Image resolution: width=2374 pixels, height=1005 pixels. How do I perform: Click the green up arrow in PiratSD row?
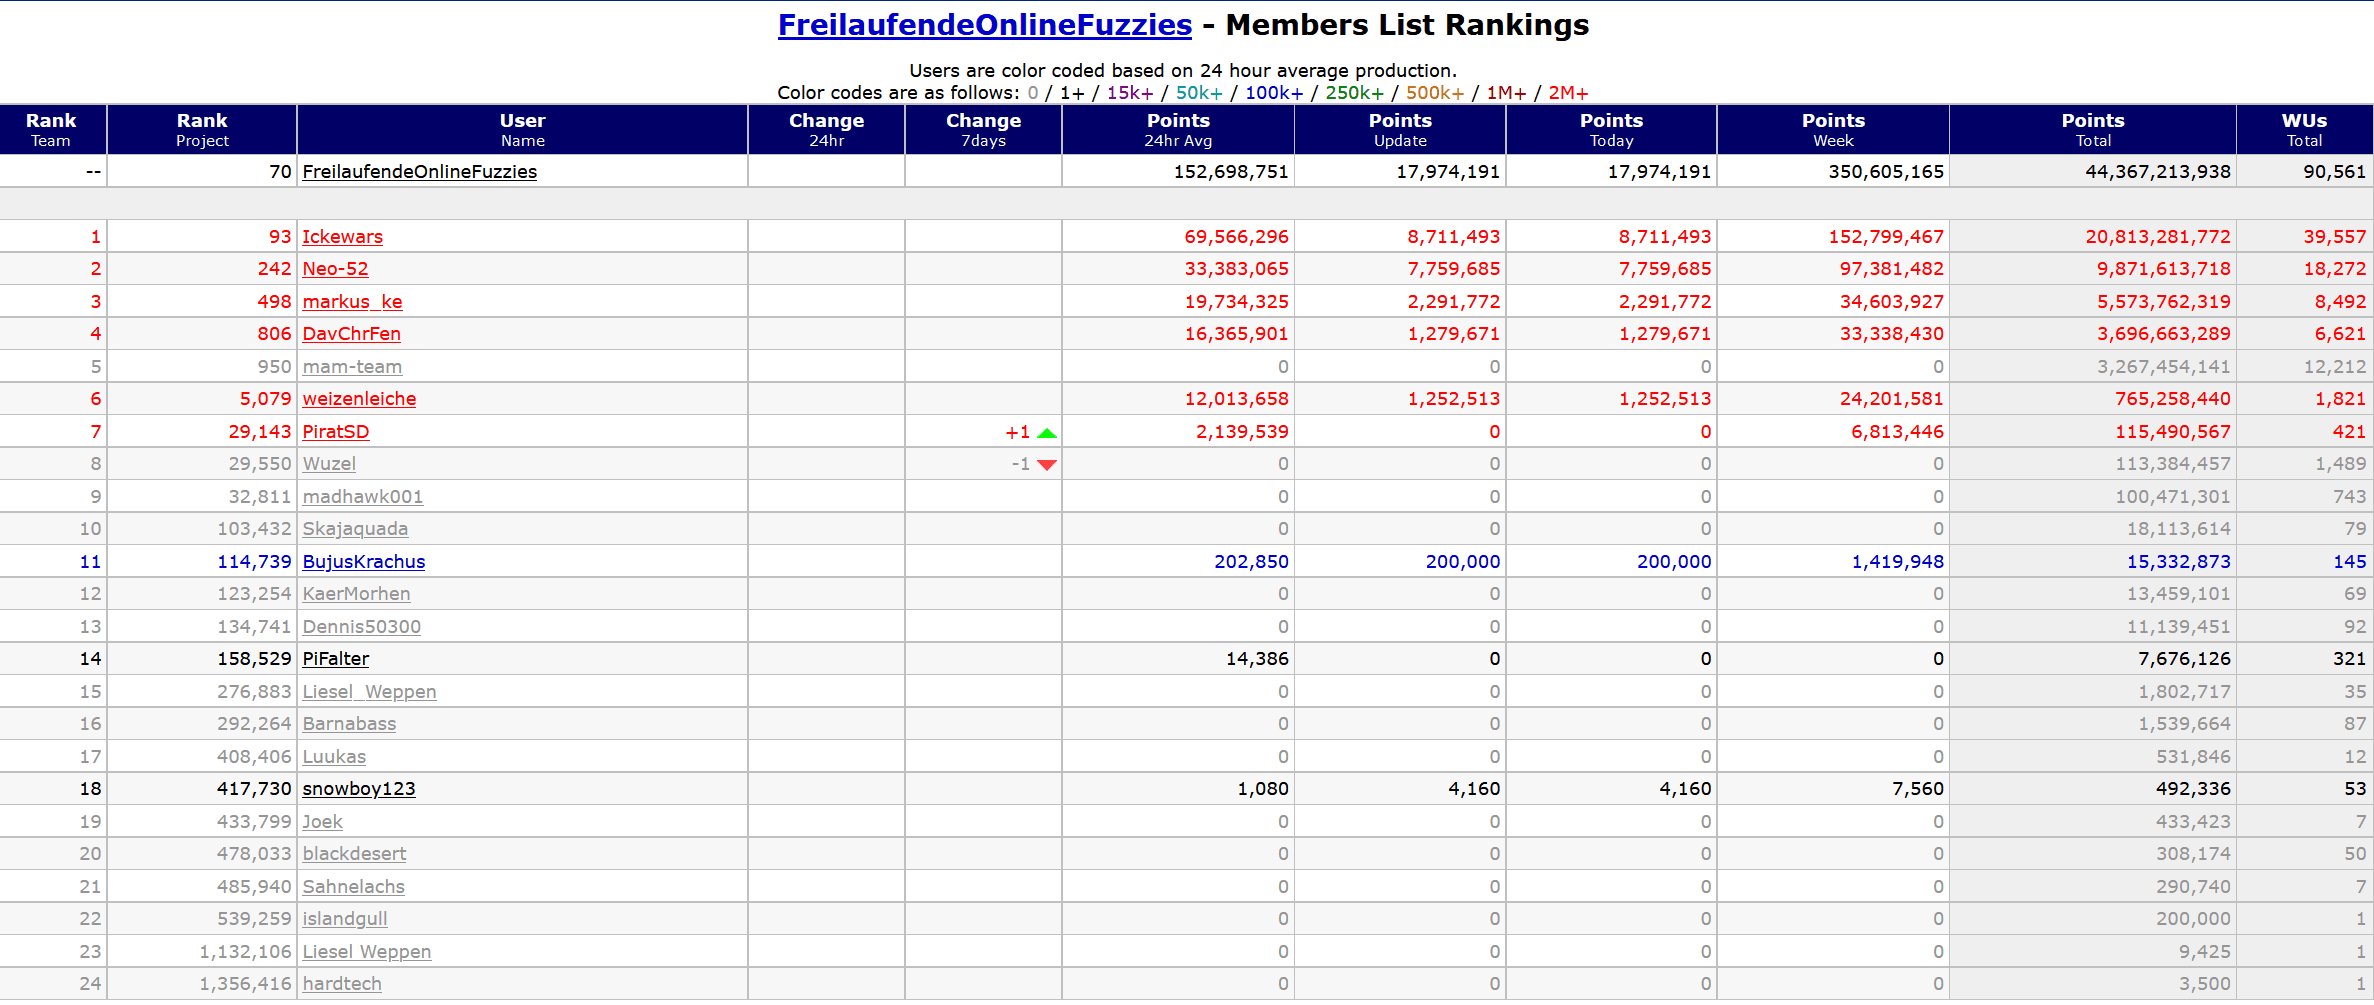click(x=1047, y=433)
